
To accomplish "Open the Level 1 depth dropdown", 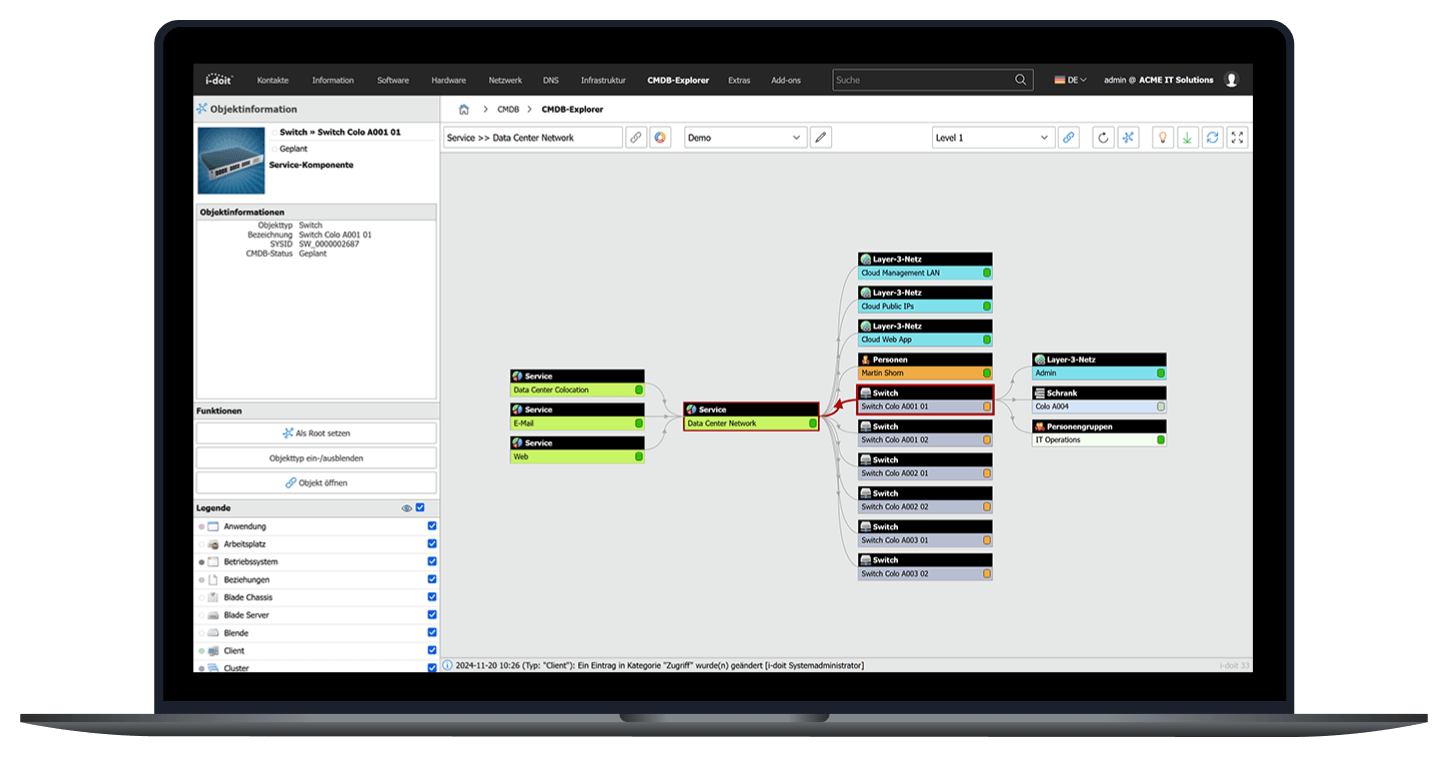I will click(x=992, y=137).
